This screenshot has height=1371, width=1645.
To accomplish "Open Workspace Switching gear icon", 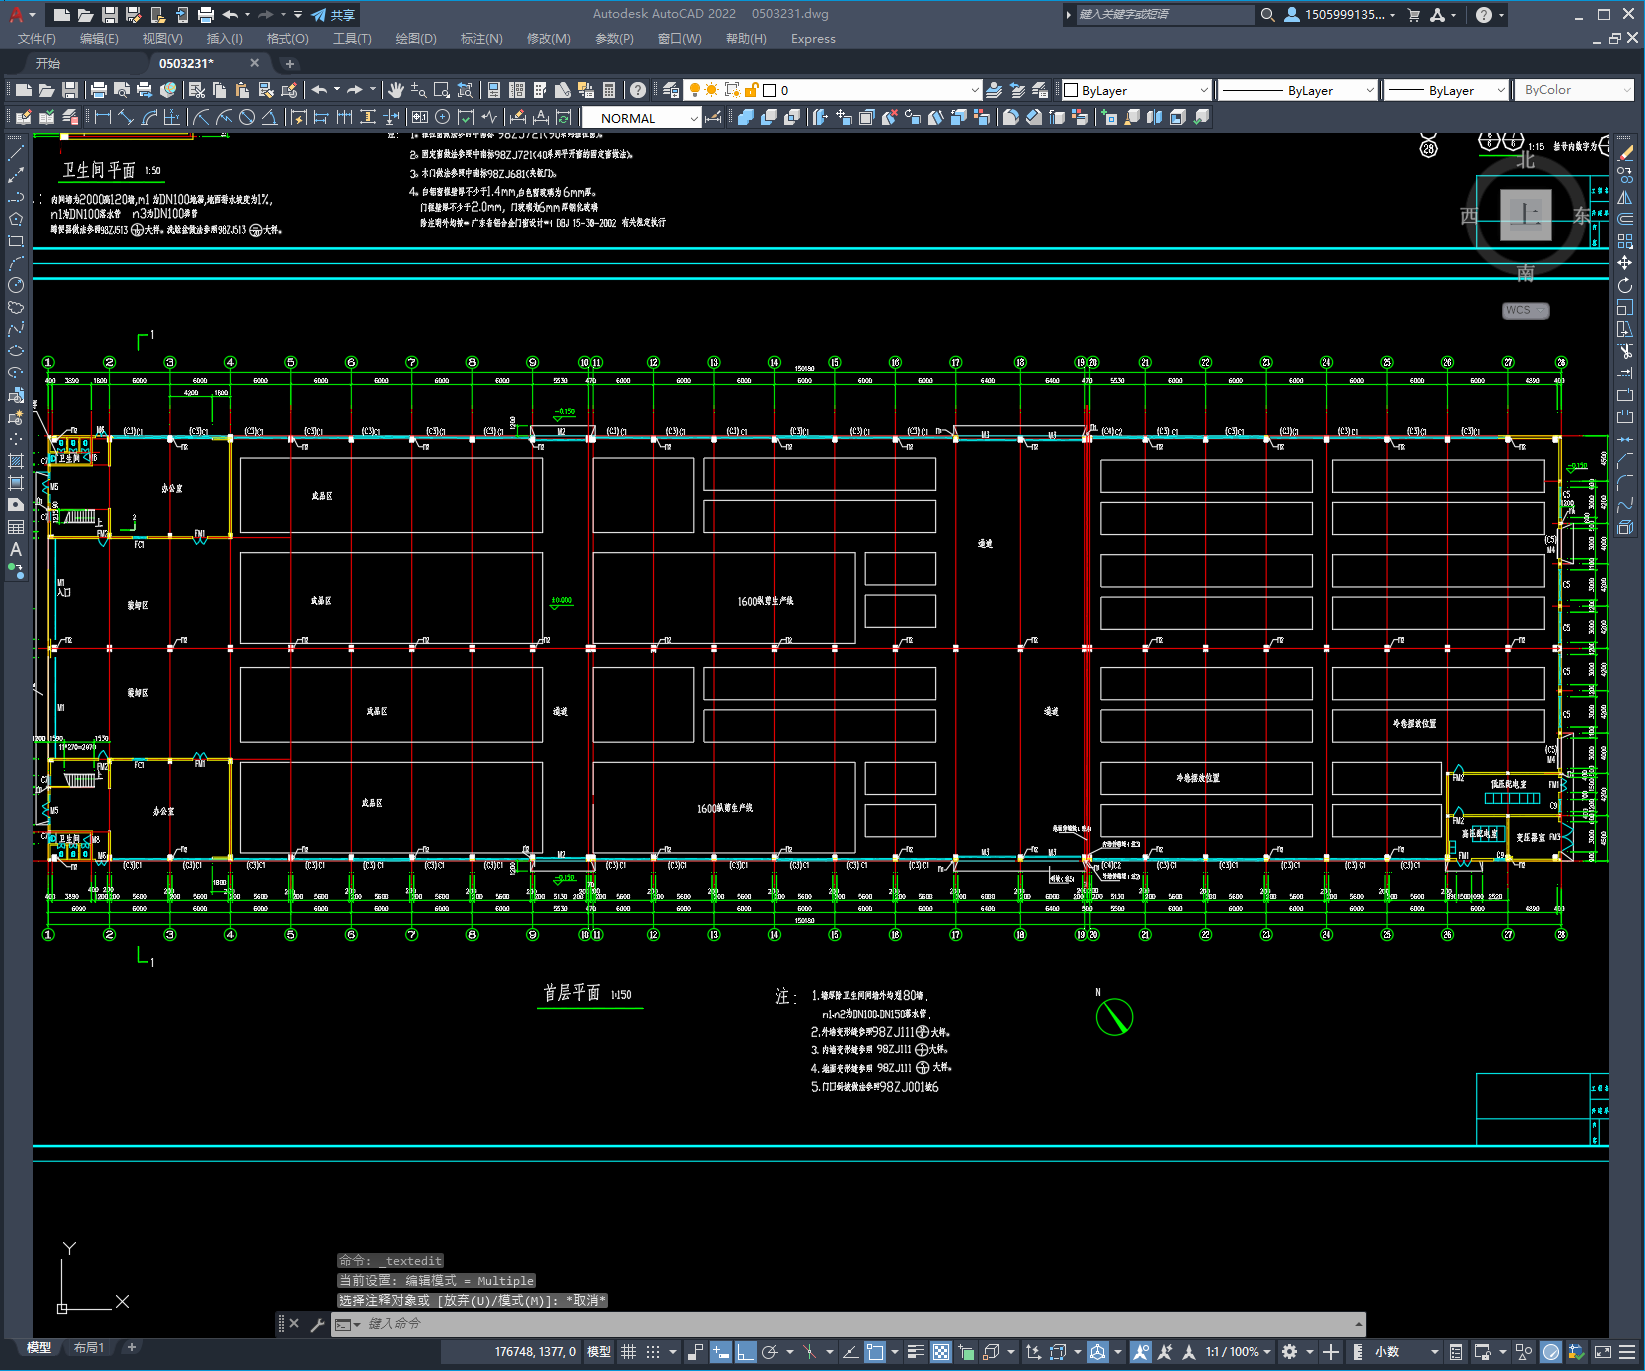I will (x=1290, y=1352).
